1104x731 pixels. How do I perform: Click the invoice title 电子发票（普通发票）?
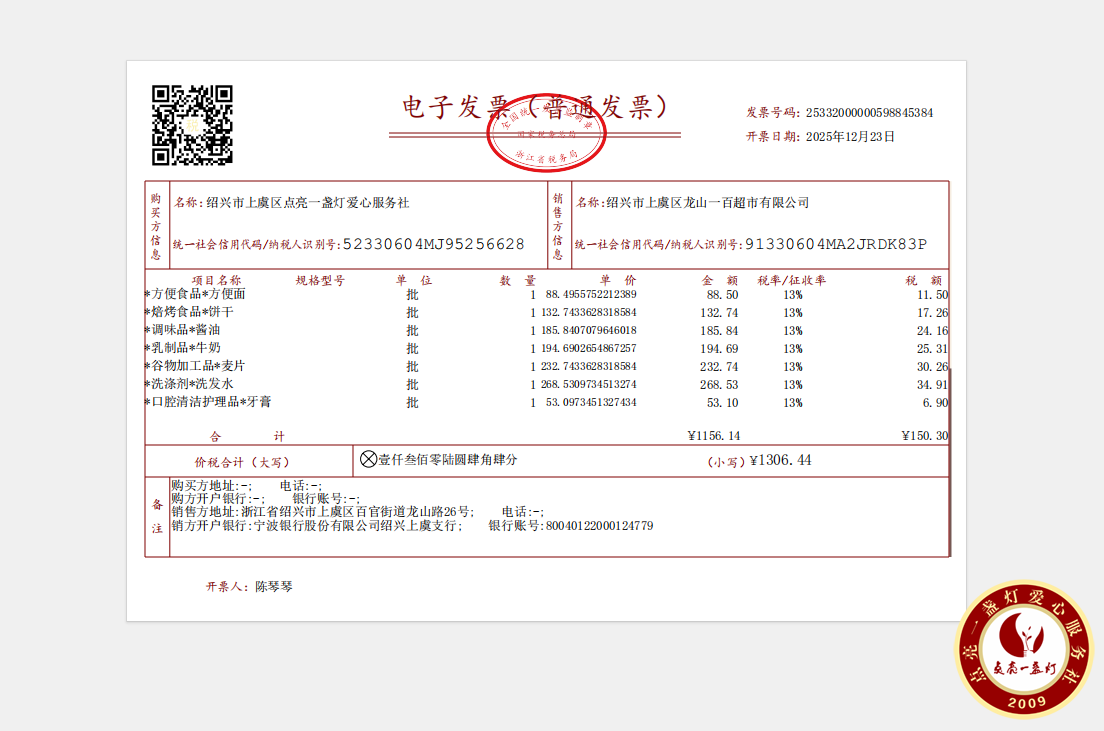(534, 106)
